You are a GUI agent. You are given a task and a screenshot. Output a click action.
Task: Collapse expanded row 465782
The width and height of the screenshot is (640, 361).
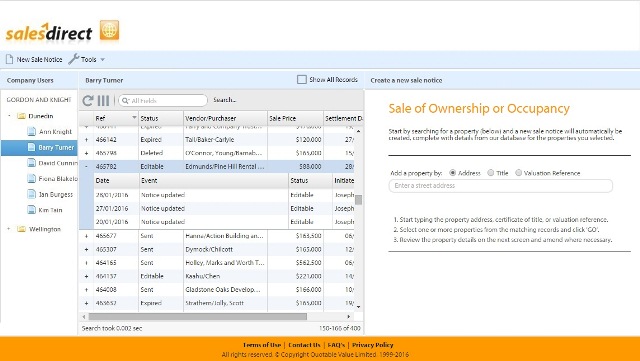pyautogui.click(x=86, y=167)
